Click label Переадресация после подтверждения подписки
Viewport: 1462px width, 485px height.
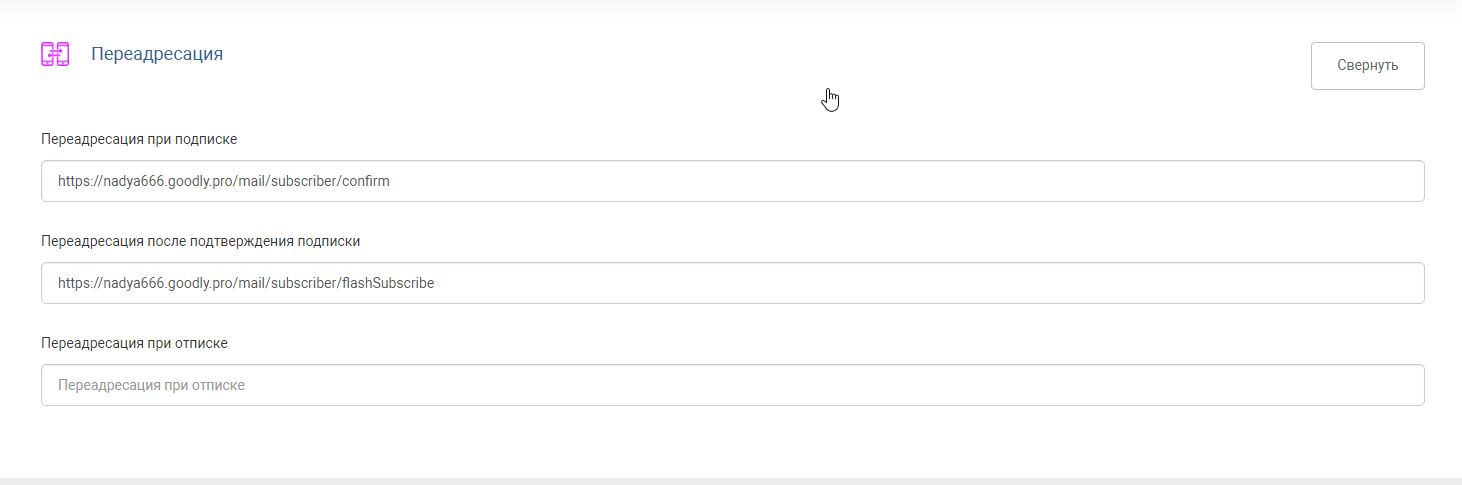point(201,241)
